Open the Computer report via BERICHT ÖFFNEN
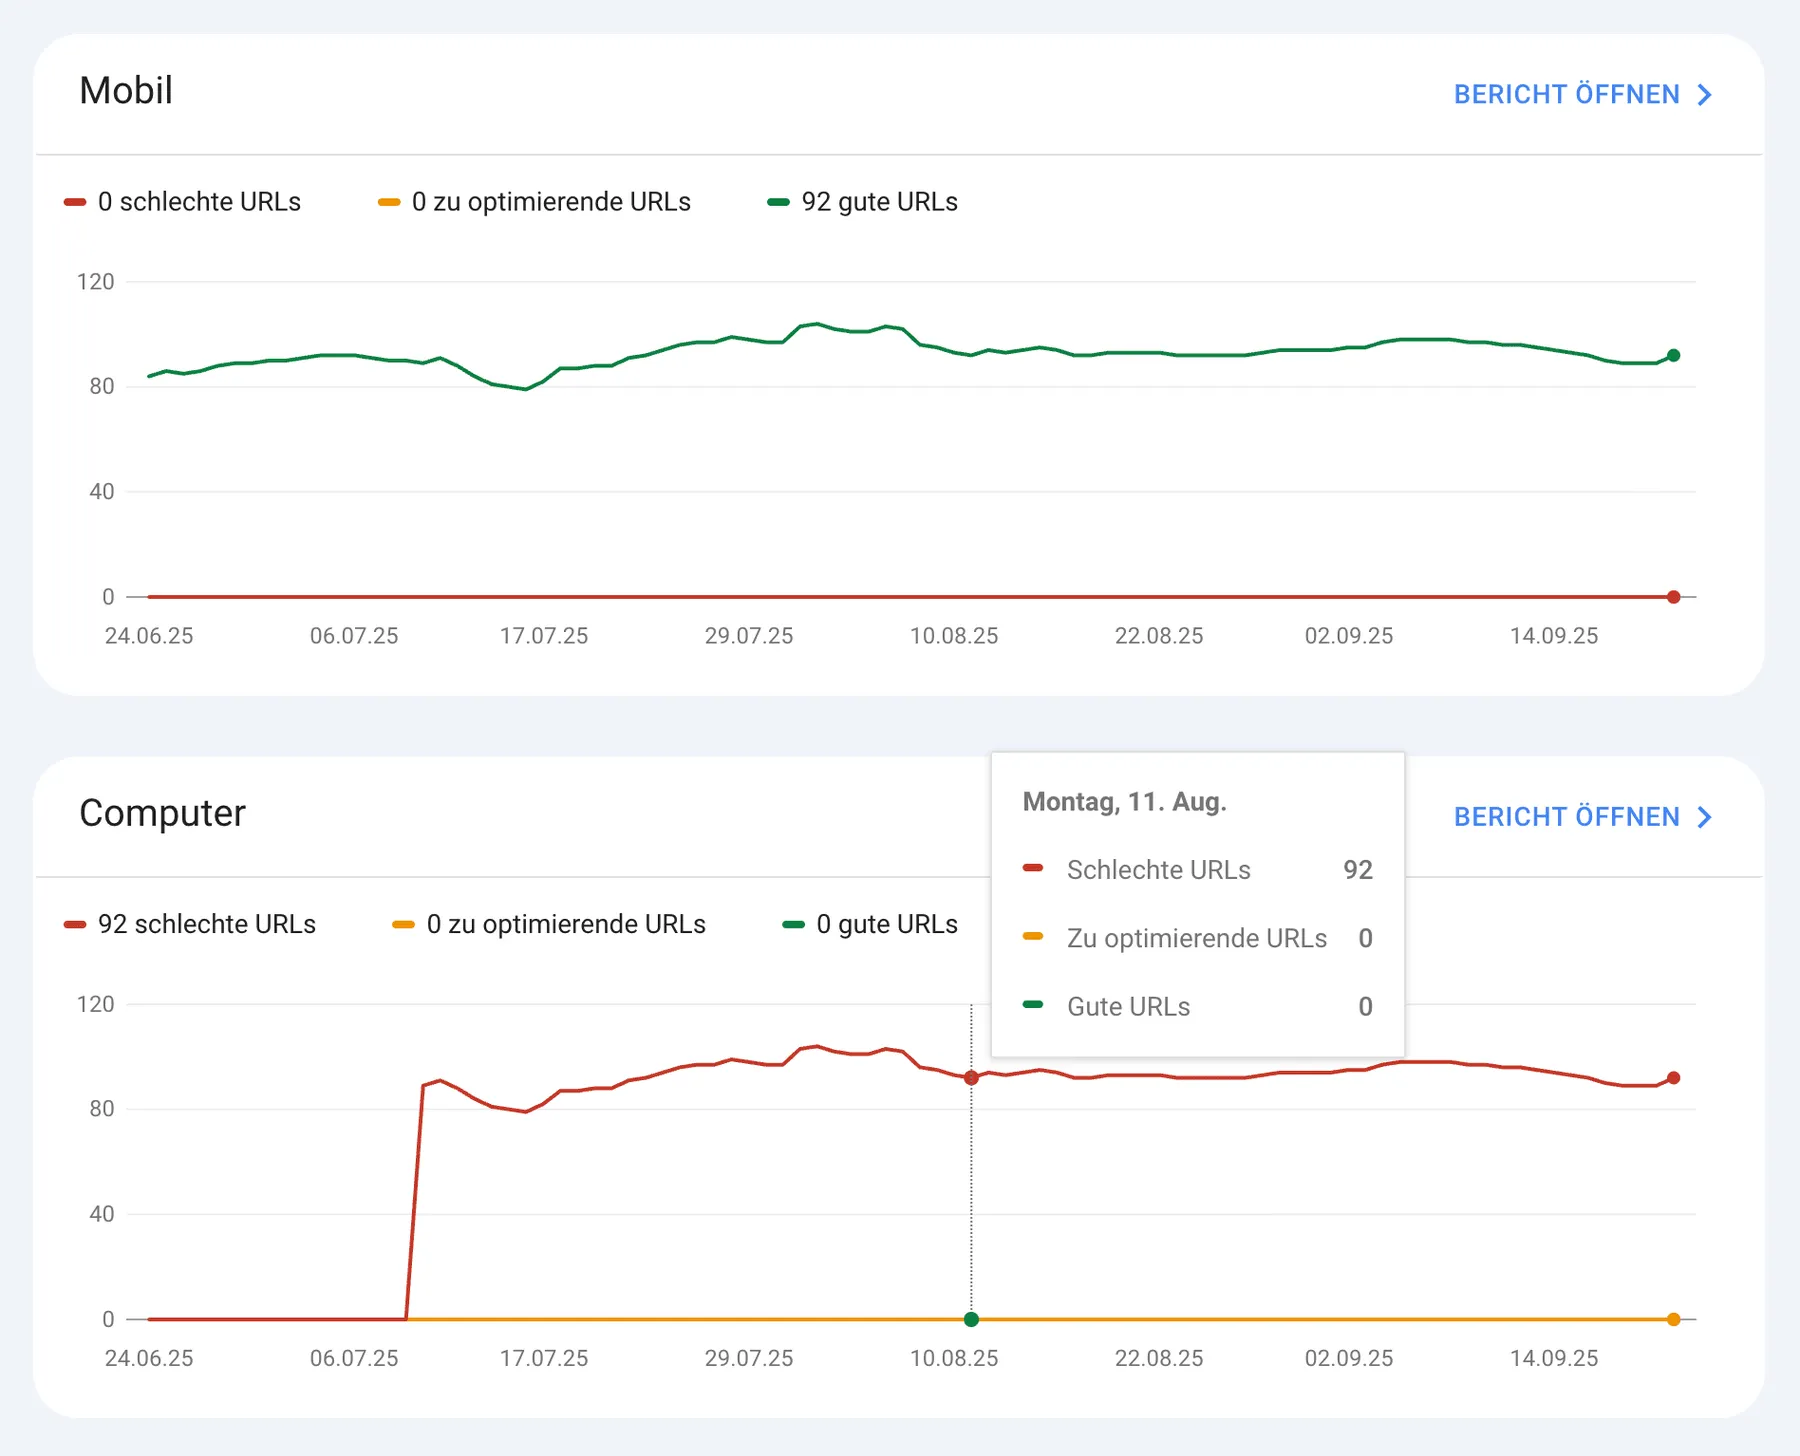Viewport: 1800px width, 1456px height. click(x=1583, y=817)
